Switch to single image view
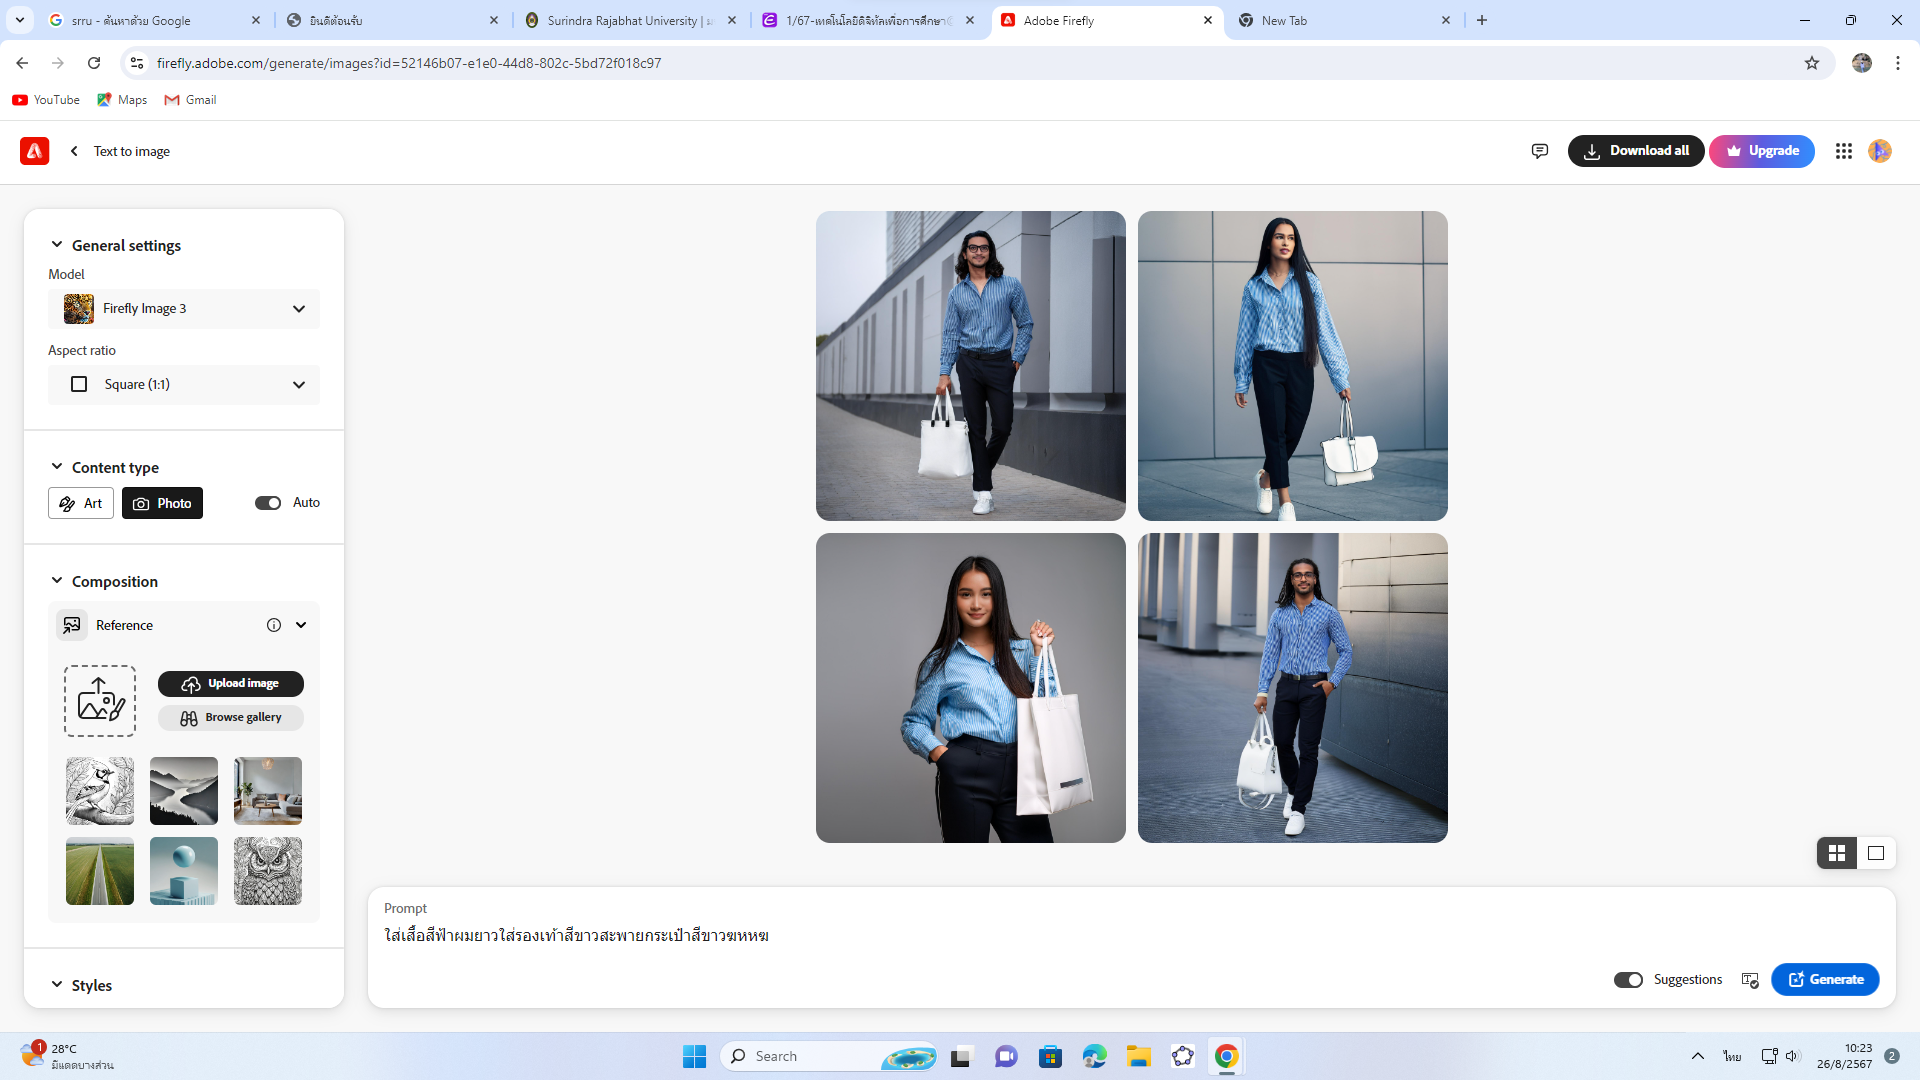Image resolution: width=1920 pixels, height=1080 pixels. (x=1876, y=853)
